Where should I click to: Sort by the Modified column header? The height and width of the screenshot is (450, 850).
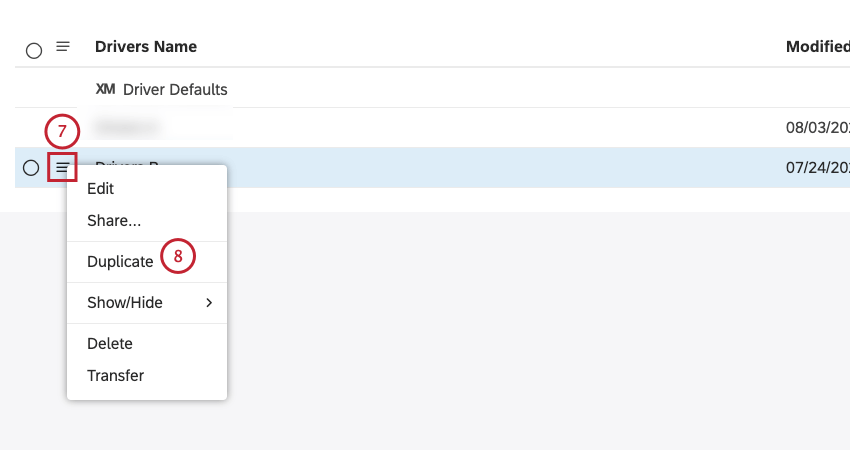[x=817, y=47]
